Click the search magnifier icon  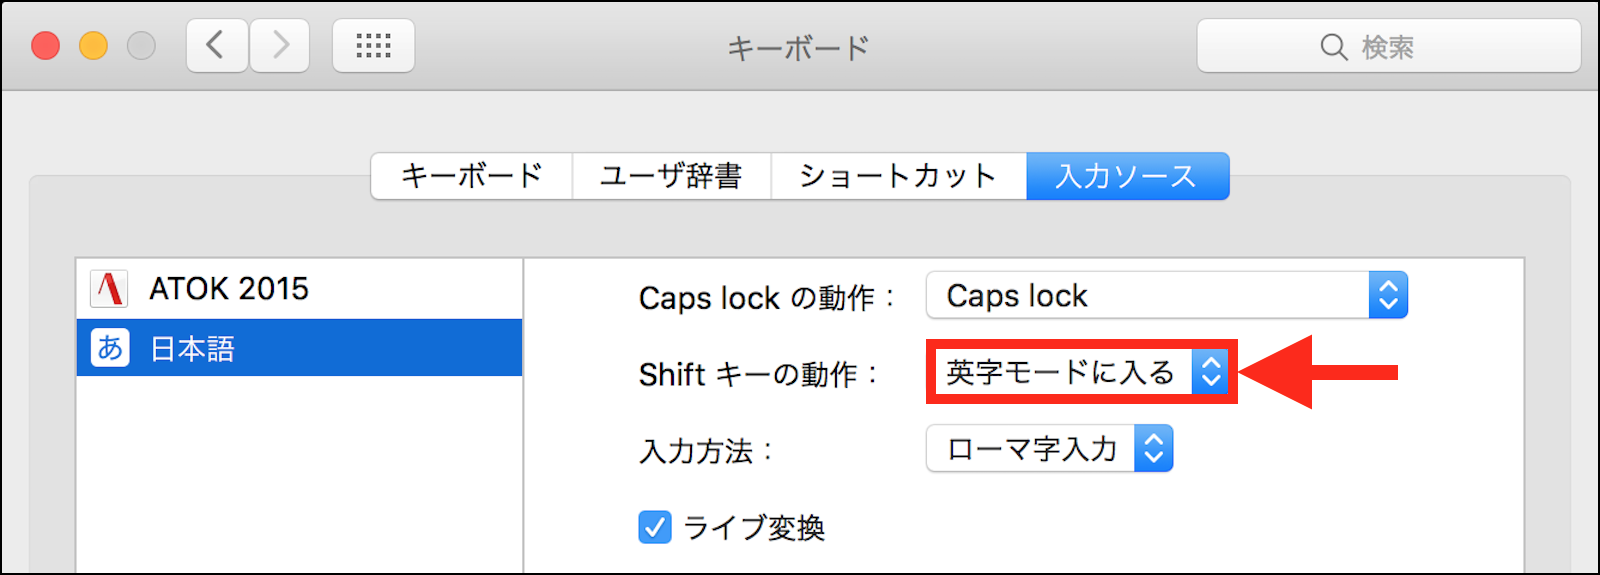pos(1333,47)
